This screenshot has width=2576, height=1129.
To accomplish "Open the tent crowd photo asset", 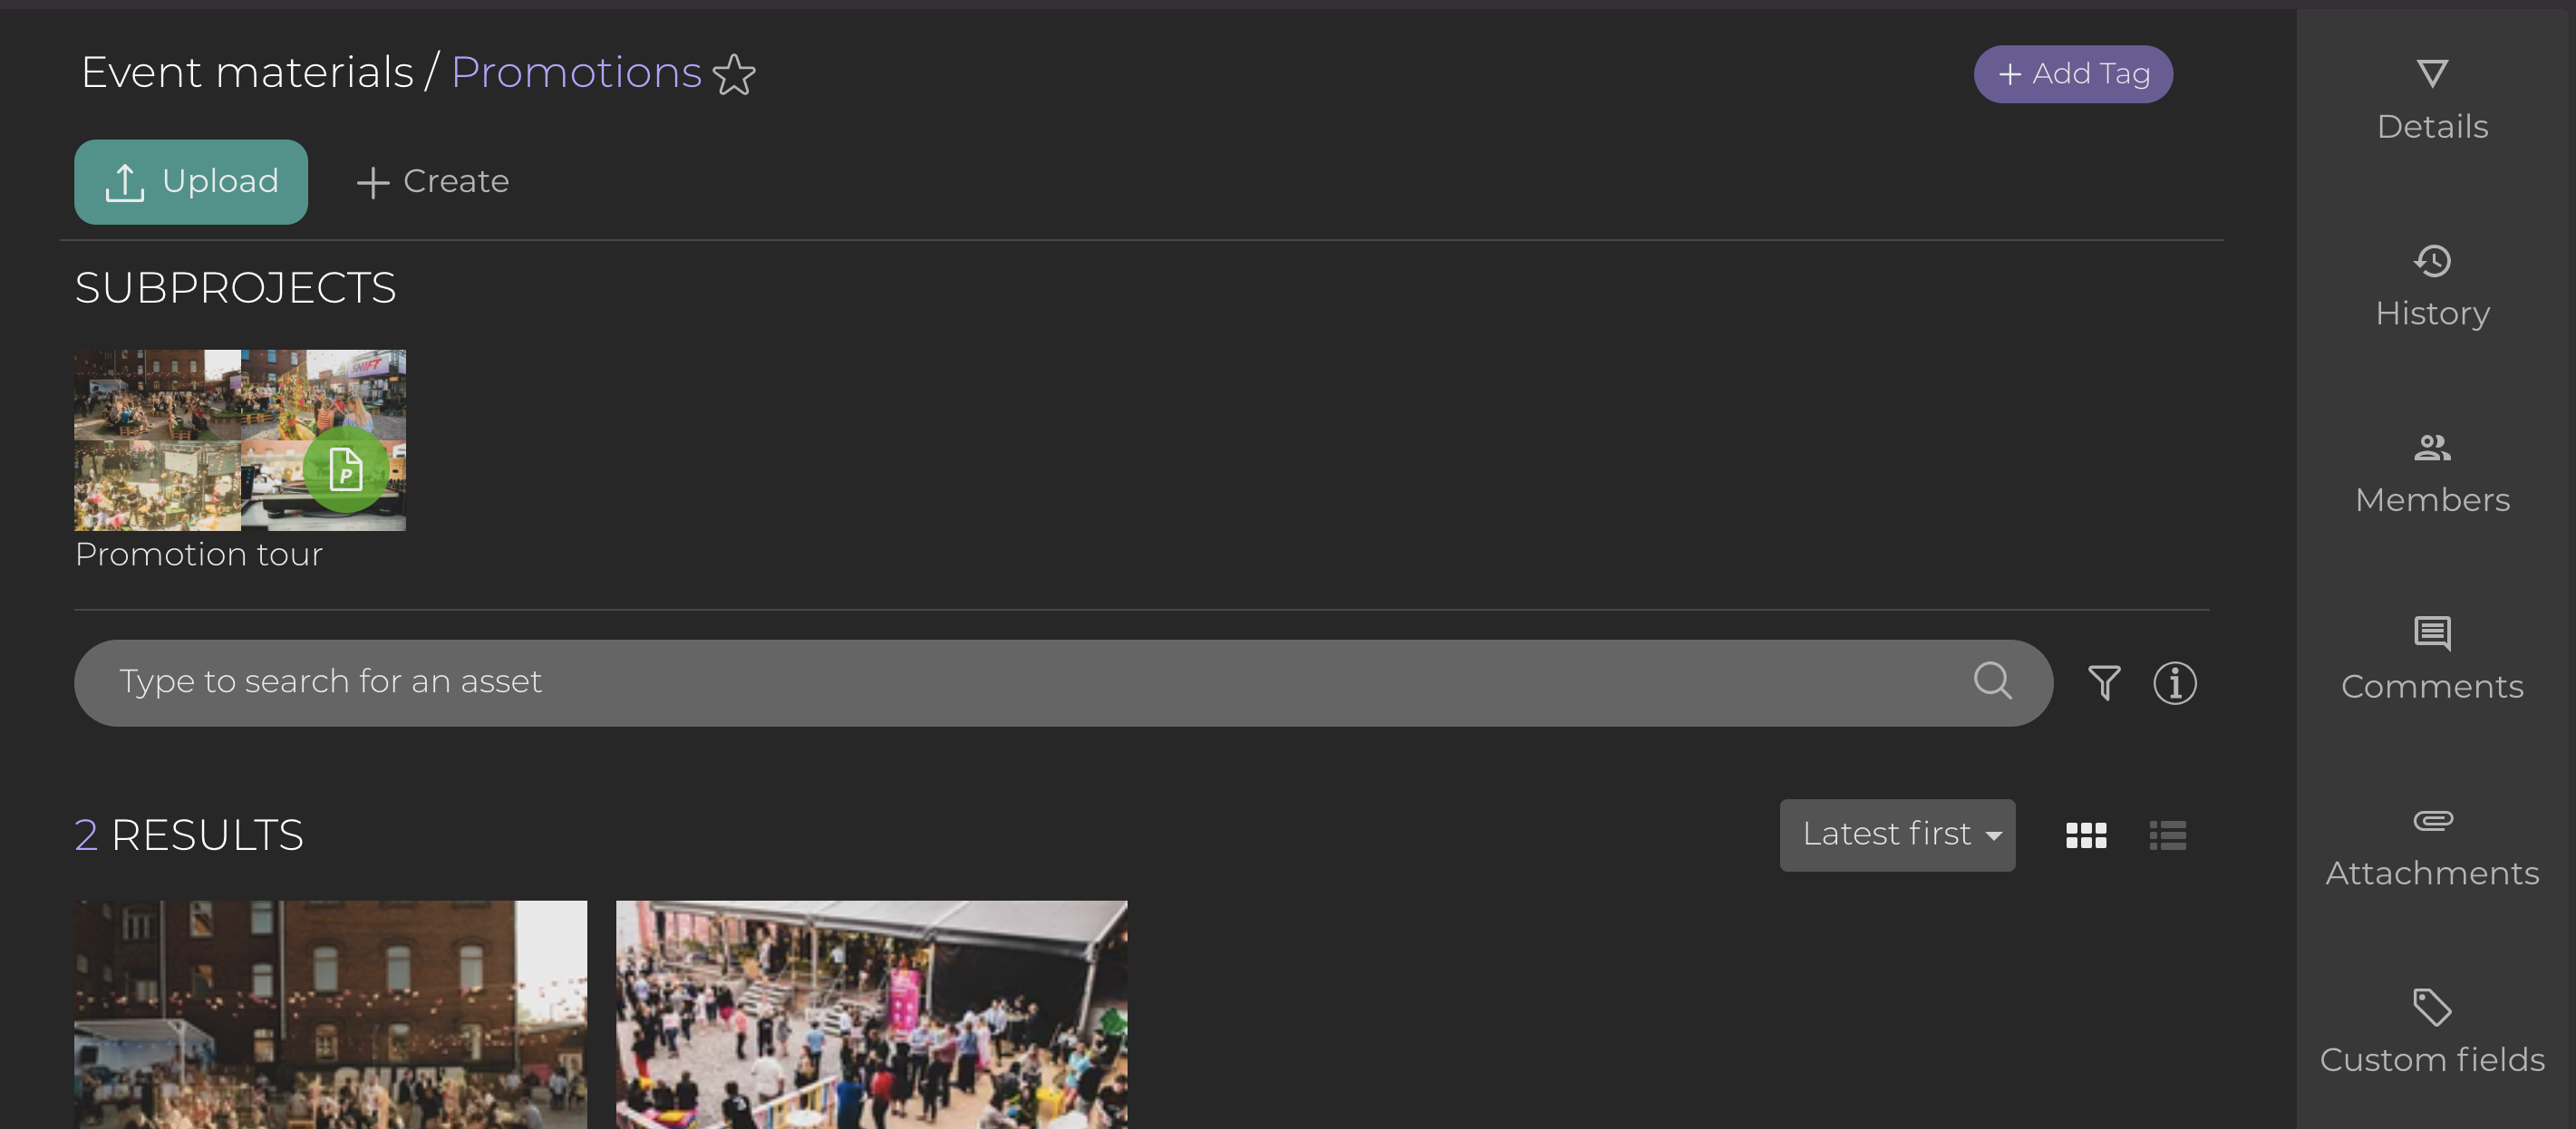I will pos(871,1014).
